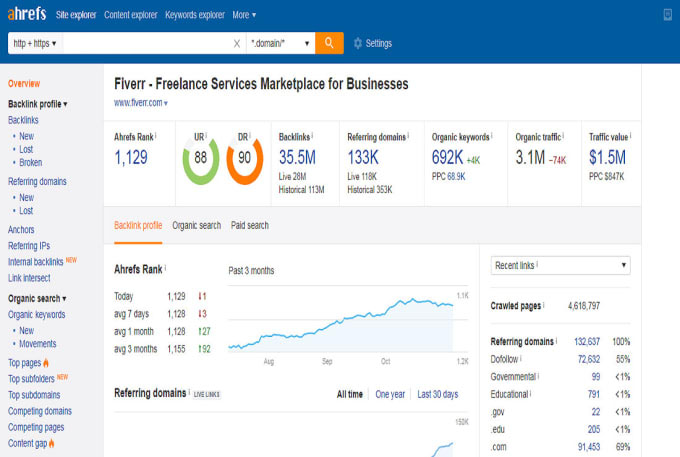
Task: Select the One year range option
Action: 389,394
